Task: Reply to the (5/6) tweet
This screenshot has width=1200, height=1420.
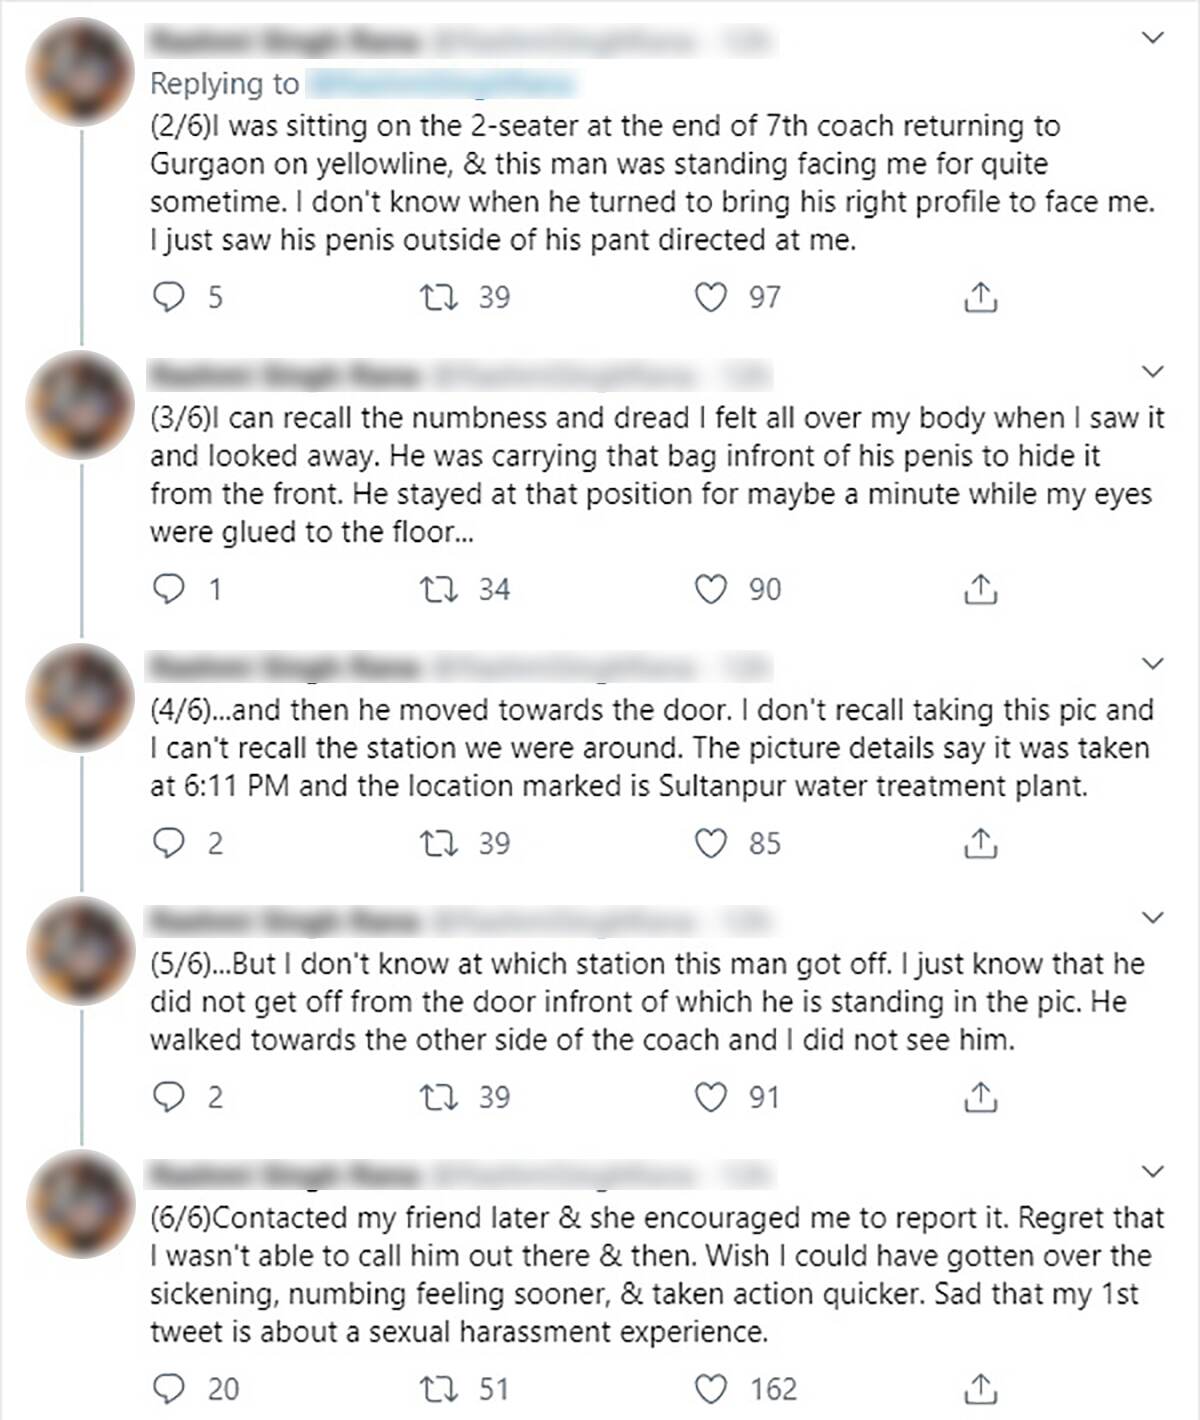Action: click(x=169, y=1097)
